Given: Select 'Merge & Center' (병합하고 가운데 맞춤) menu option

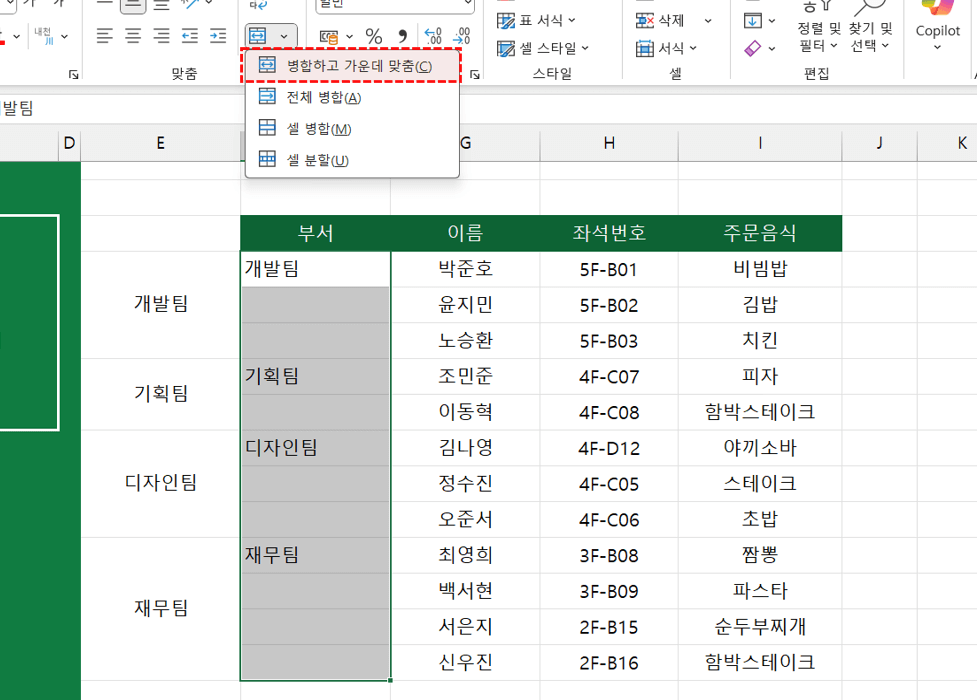Looking at the screenshot, I should [351, 66].
